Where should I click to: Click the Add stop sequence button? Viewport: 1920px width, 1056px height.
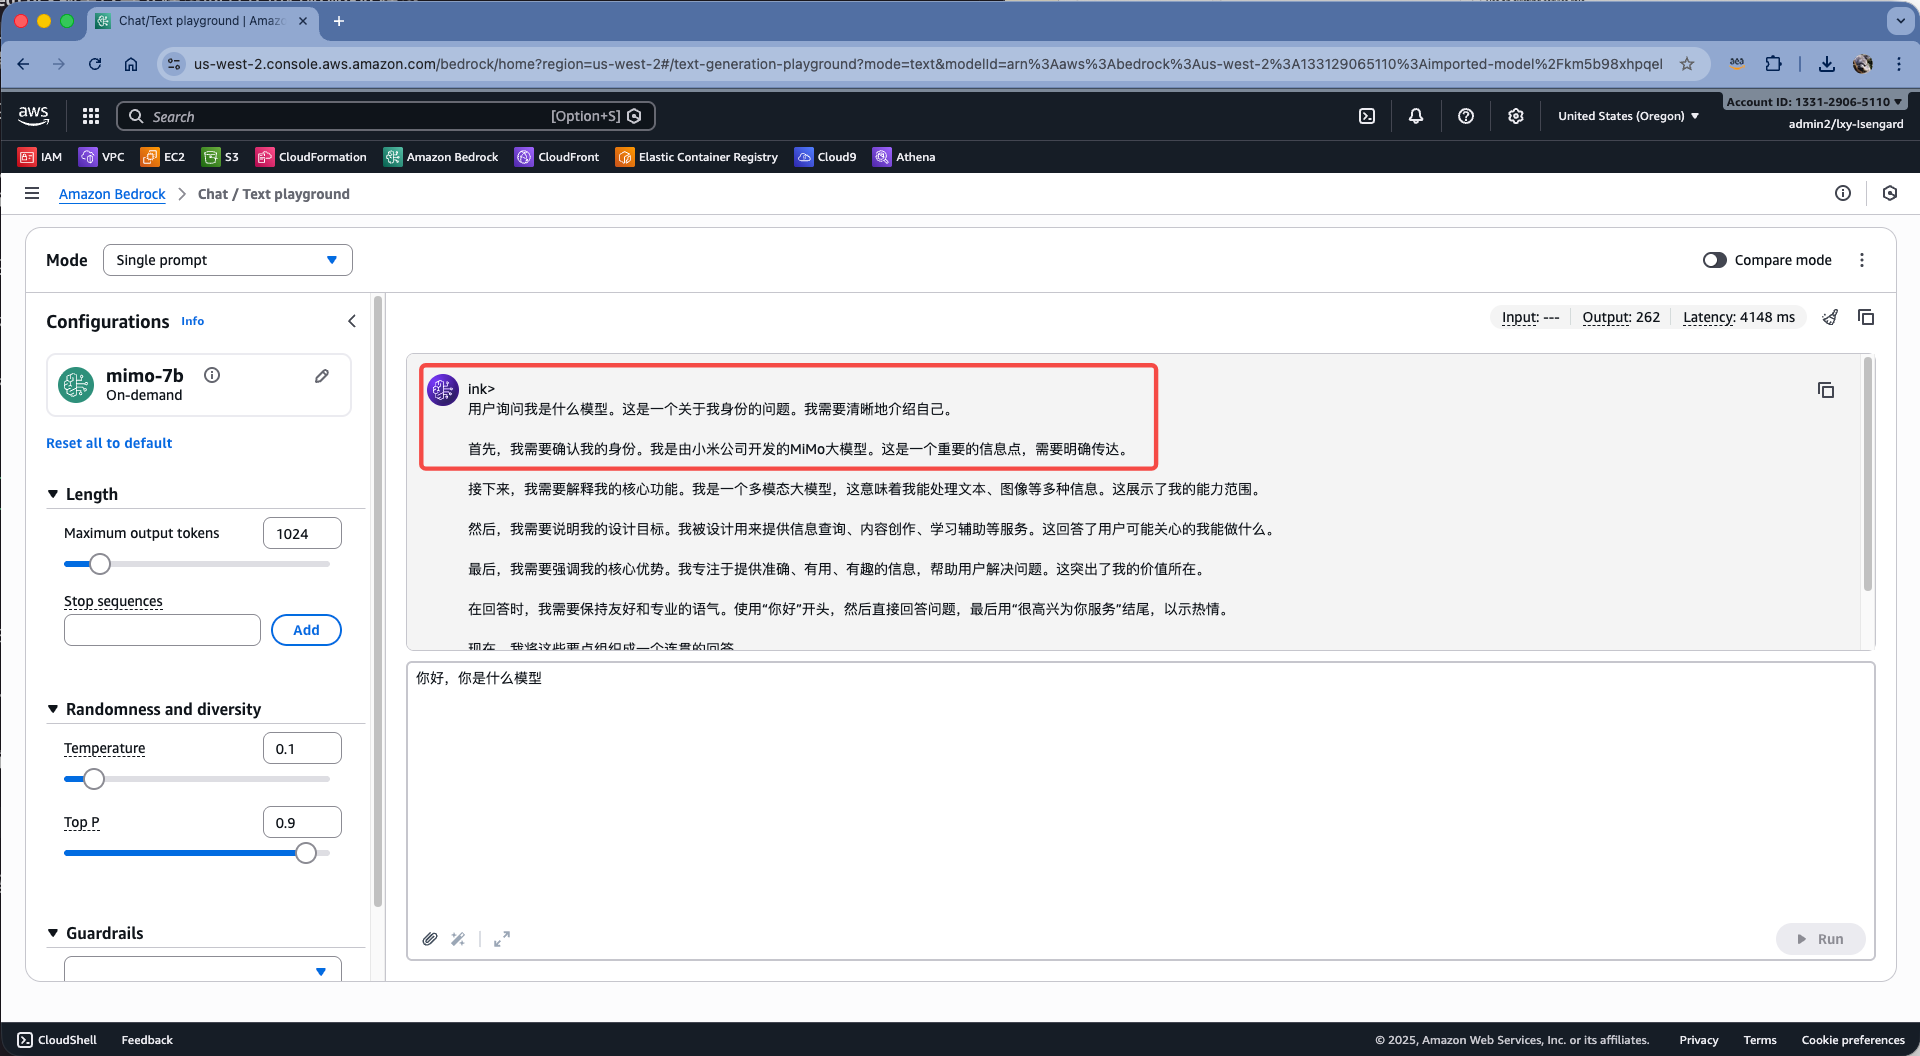point(306,630)
